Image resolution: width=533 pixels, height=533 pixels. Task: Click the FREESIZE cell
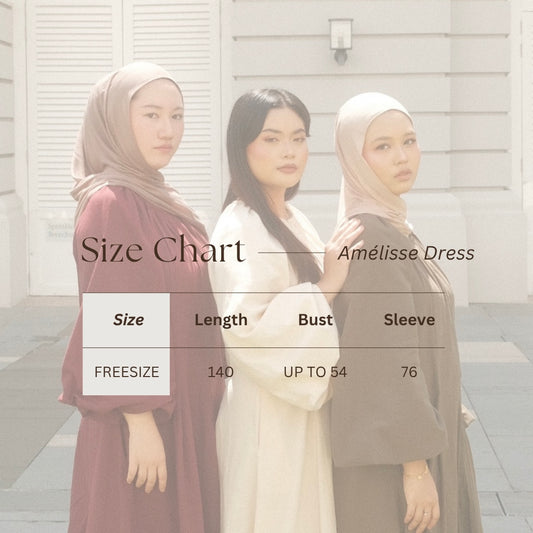[x=126, y=372]
